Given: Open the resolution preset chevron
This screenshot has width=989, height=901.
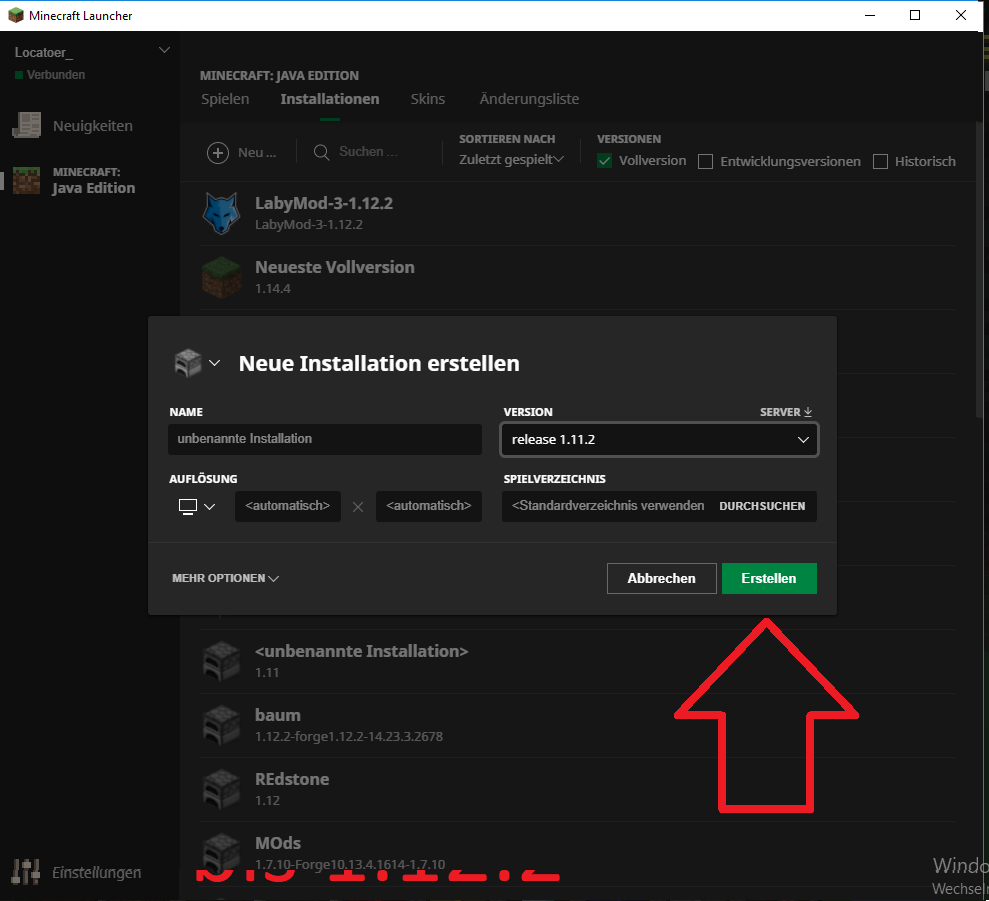Looking at the screenshot, I should 209,507.
